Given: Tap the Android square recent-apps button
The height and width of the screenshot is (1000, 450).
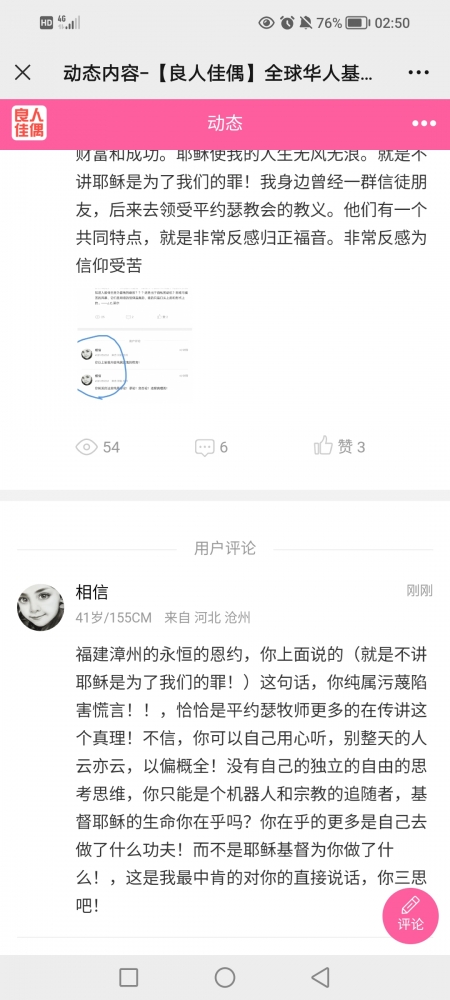Looking at the screenshot, I should (x=129, y=977).
